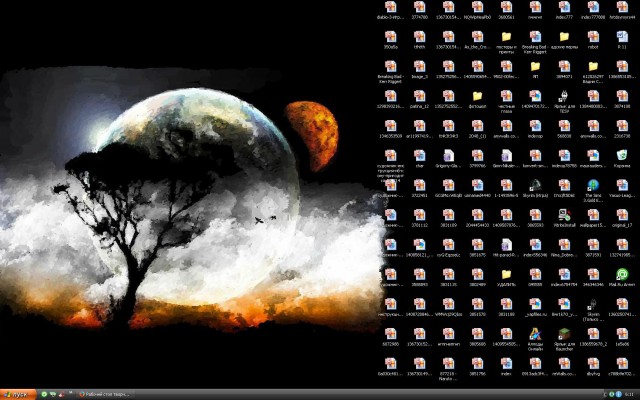Viewport: 640px width, 400px height.
Task: Open the R 11 Word document
Action: (622, 37)
